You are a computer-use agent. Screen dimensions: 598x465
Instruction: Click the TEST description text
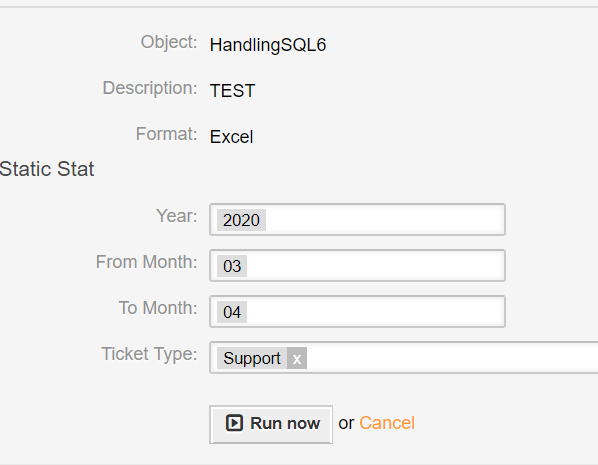pos(232,91)
